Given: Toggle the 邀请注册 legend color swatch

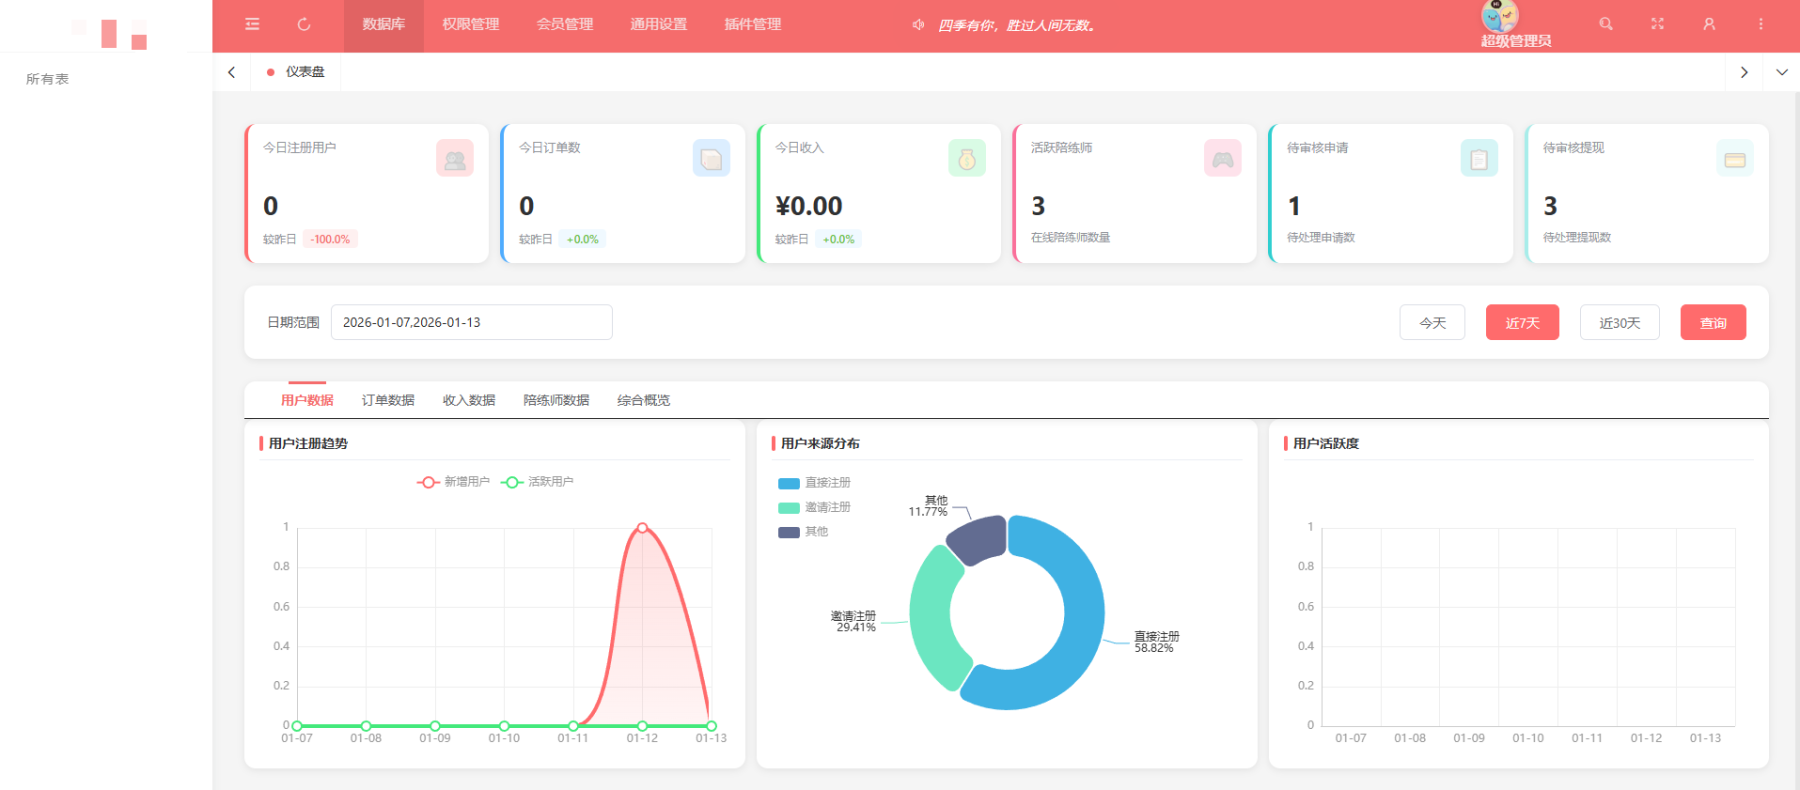Looking at the screenshot, I should [x=789, y=508].
